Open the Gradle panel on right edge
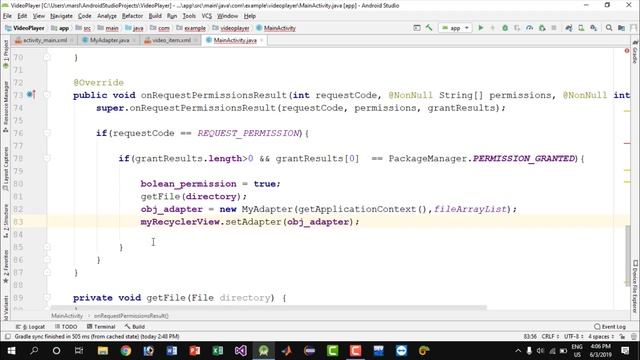 [x=635, y=52]
